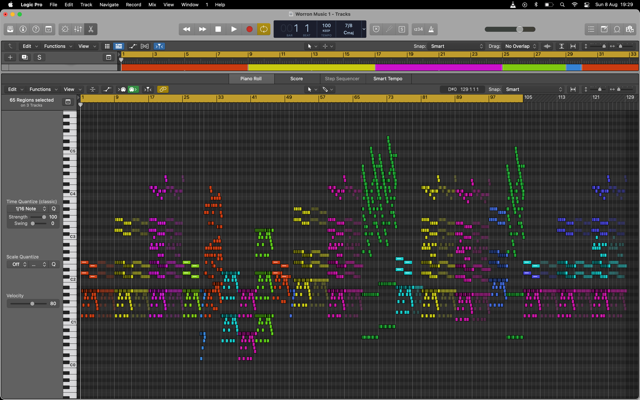The width and height of the screenshot is (640, 400).
Task: Open the Piano Roll Functions menu
Action: 43,89
